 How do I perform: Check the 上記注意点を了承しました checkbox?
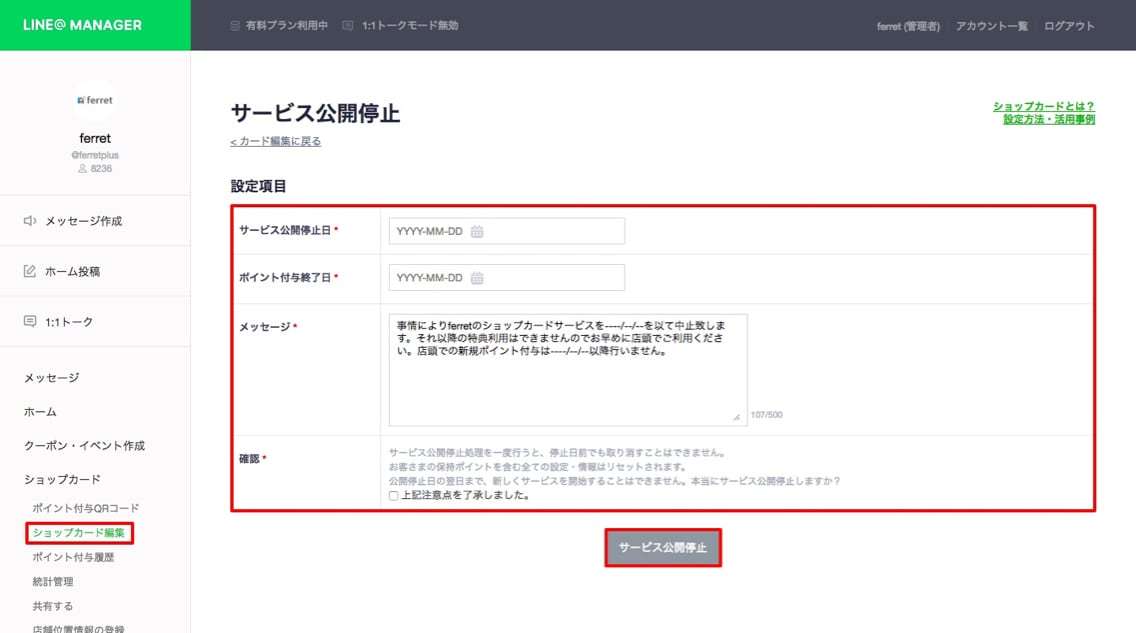coord(394,495)
